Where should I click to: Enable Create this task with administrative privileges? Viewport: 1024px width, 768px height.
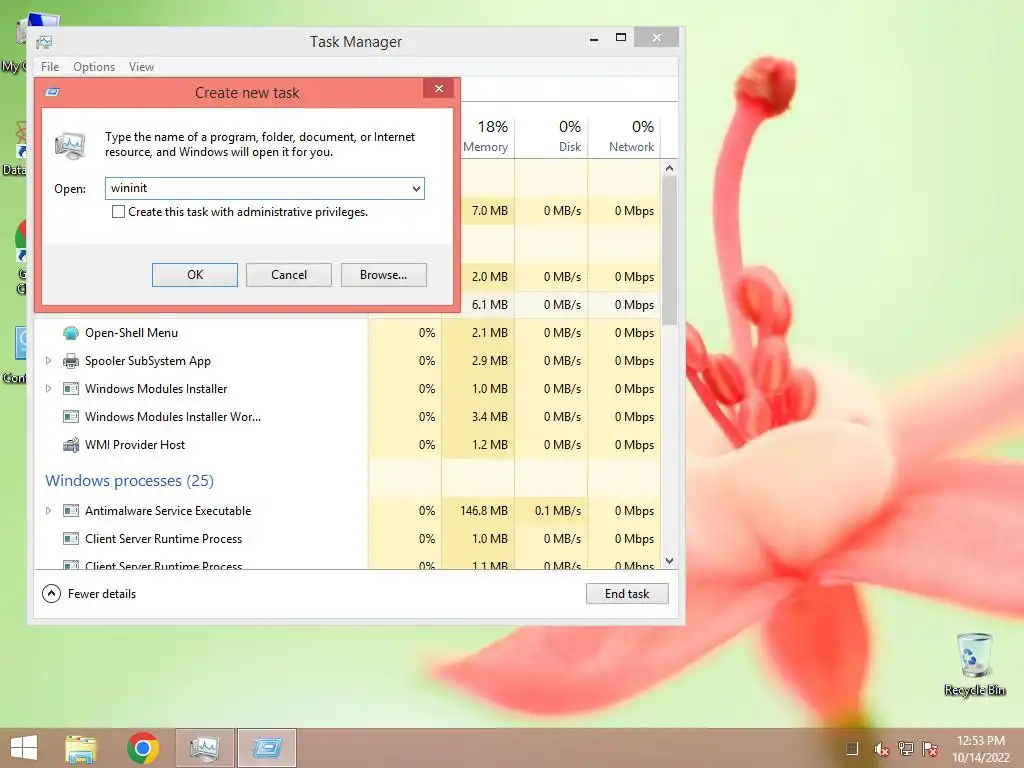[x=118, y=212]
